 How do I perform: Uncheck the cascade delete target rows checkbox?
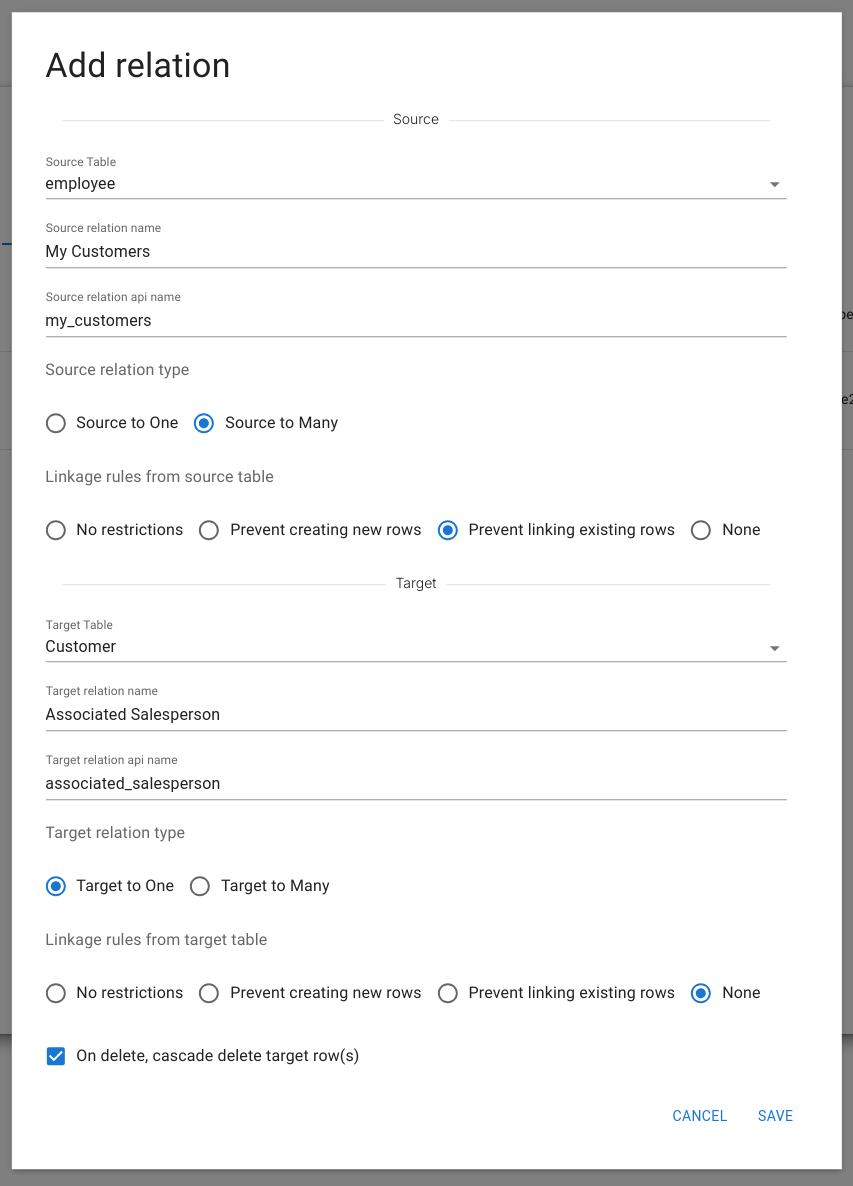(56, 1056)
